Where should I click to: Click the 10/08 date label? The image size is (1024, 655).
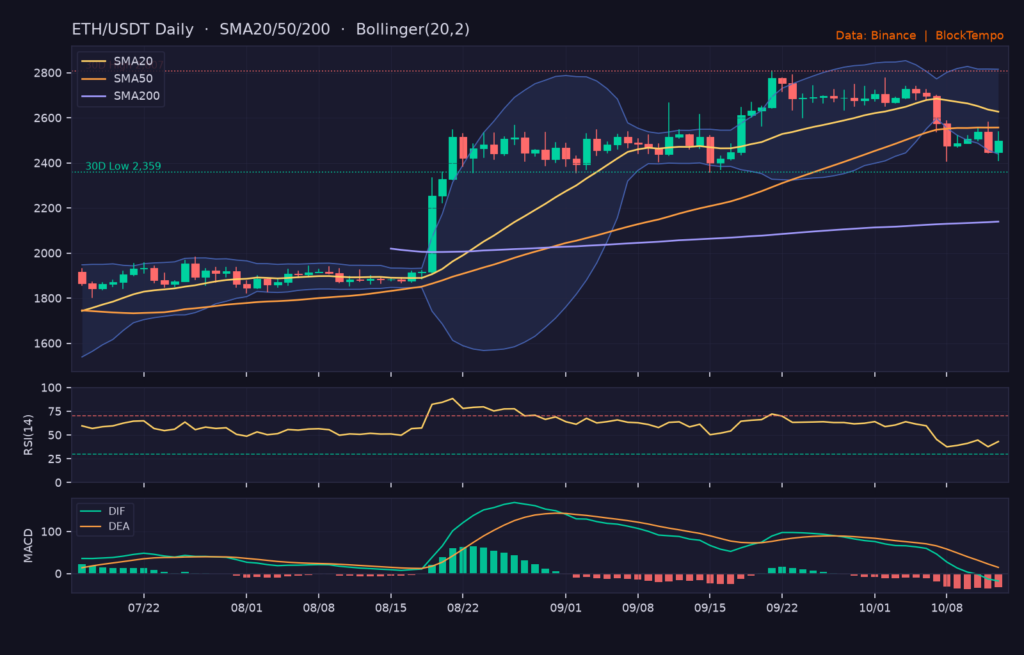tap(946, 608)
